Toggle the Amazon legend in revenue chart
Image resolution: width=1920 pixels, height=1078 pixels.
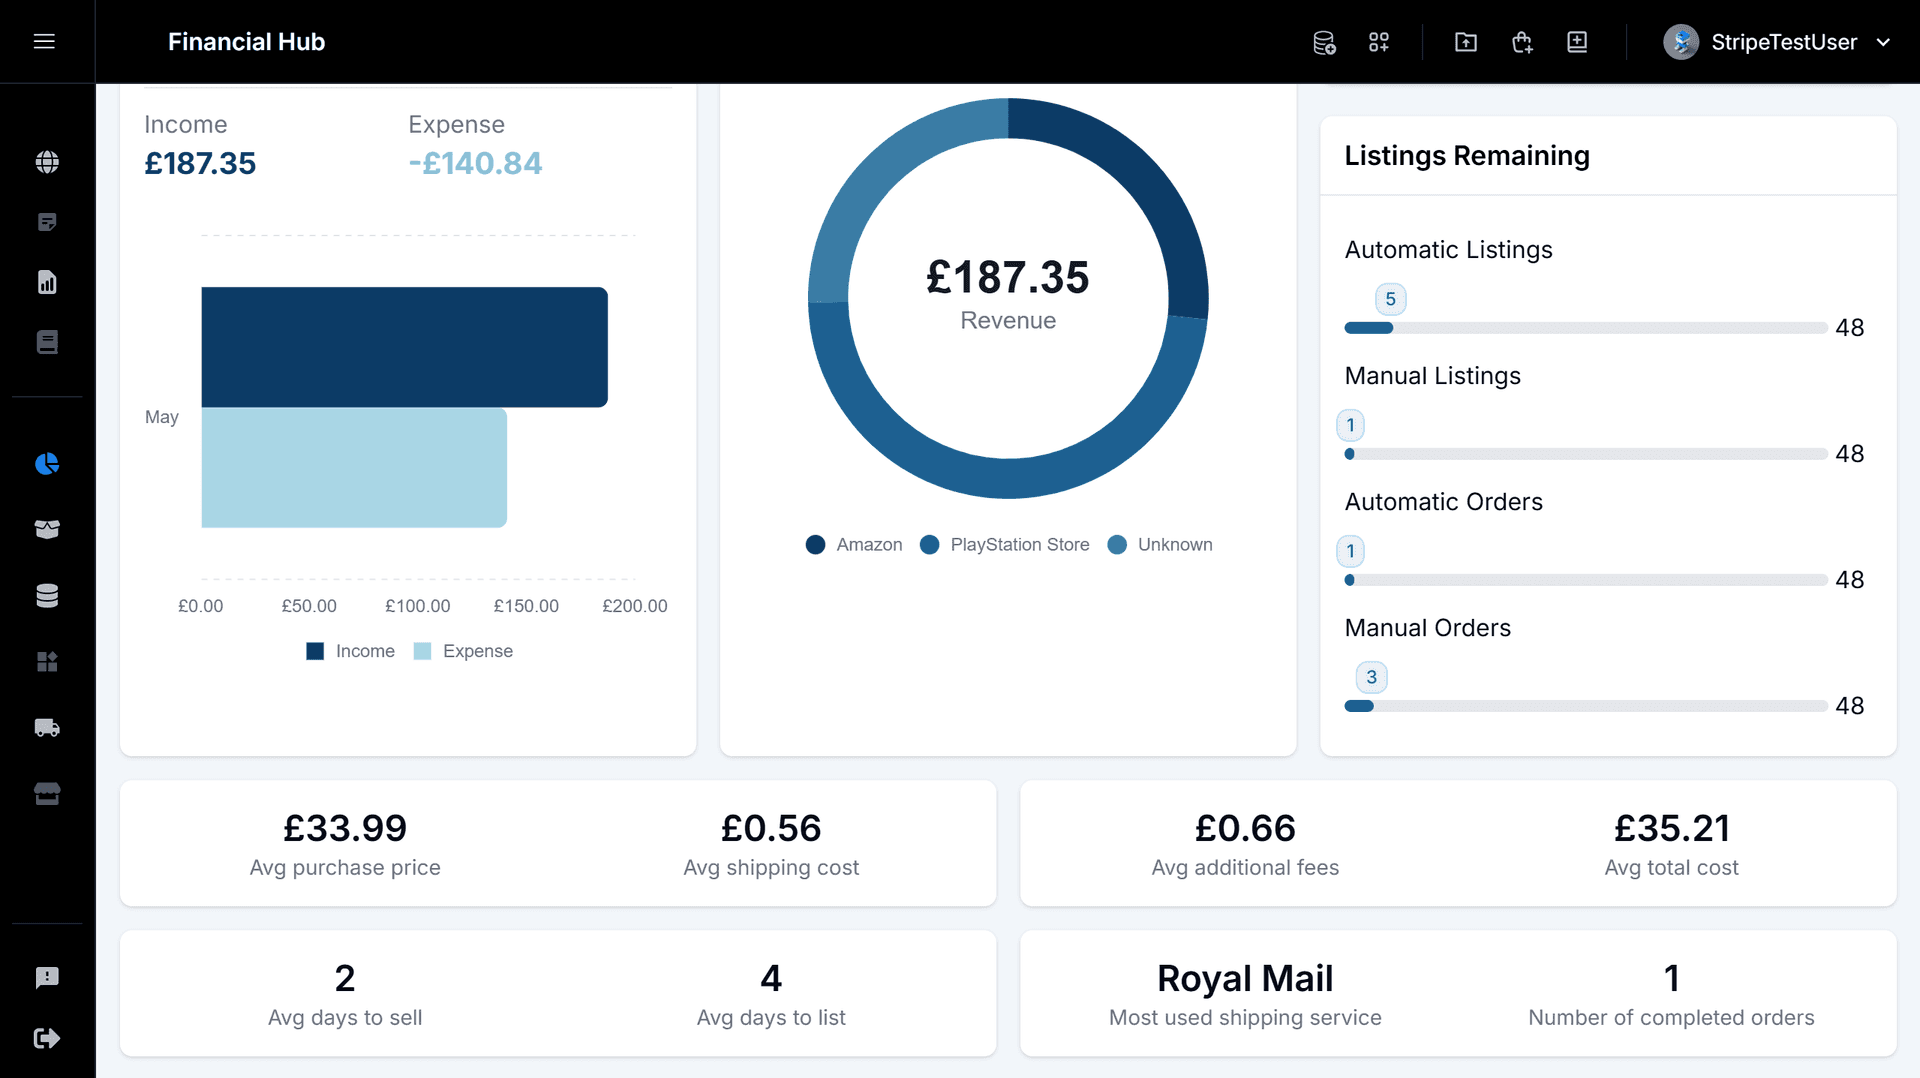[x=854, y=545]
